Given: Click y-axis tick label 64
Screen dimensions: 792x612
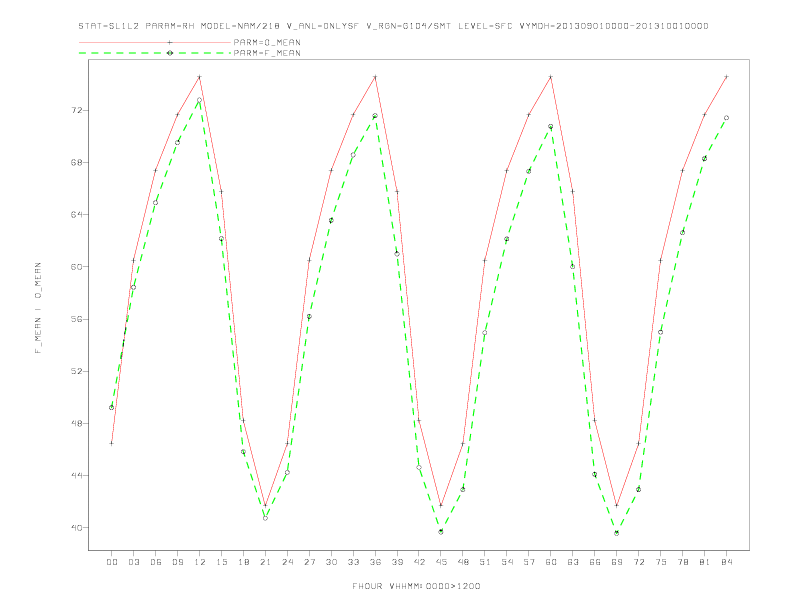Looking at the screenshot, I should [x=77, y=214].
